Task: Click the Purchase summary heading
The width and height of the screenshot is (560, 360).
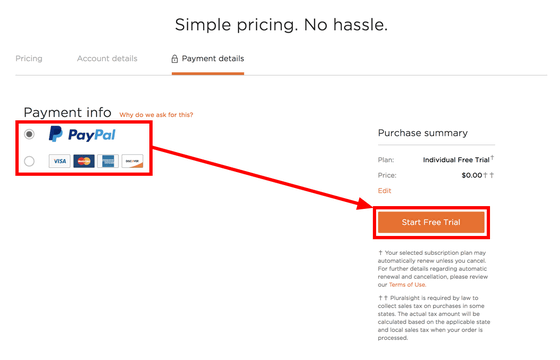Action: (x=423, y=133)
